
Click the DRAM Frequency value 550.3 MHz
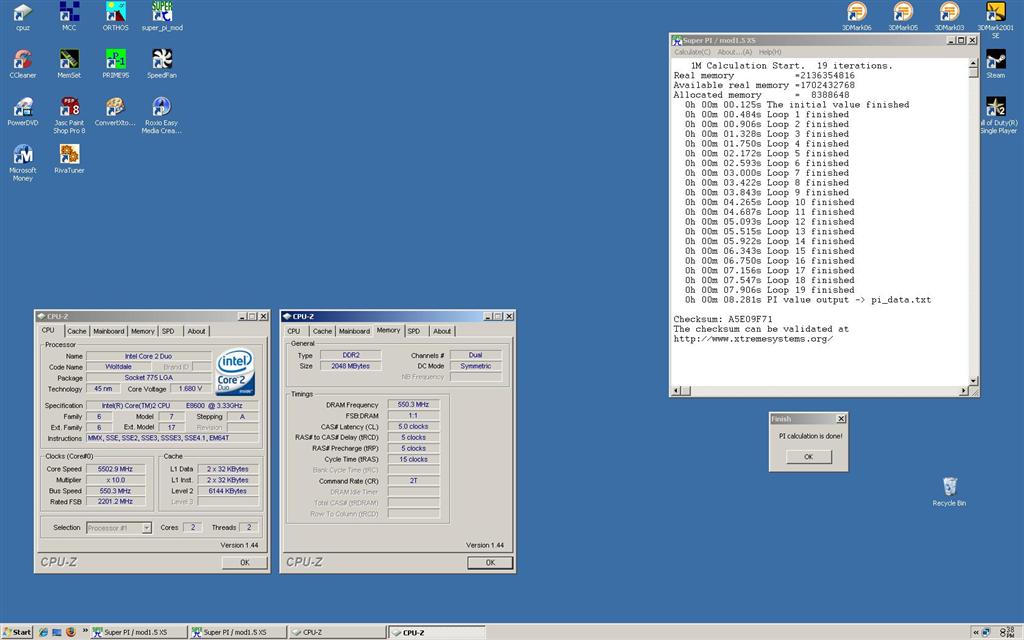click(413, 405)
